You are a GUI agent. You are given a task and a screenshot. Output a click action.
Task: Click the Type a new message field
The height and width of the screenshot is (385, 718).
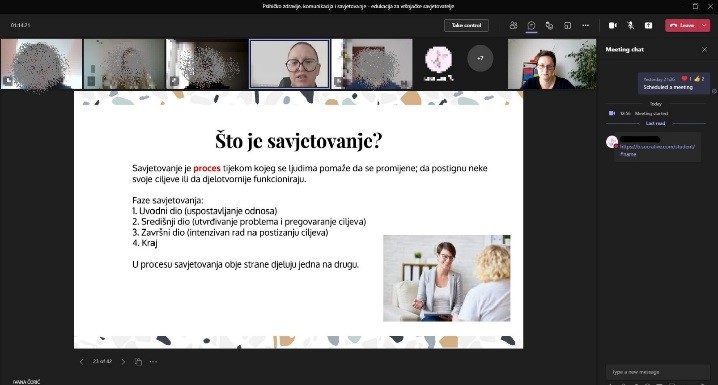pos(658,372)
